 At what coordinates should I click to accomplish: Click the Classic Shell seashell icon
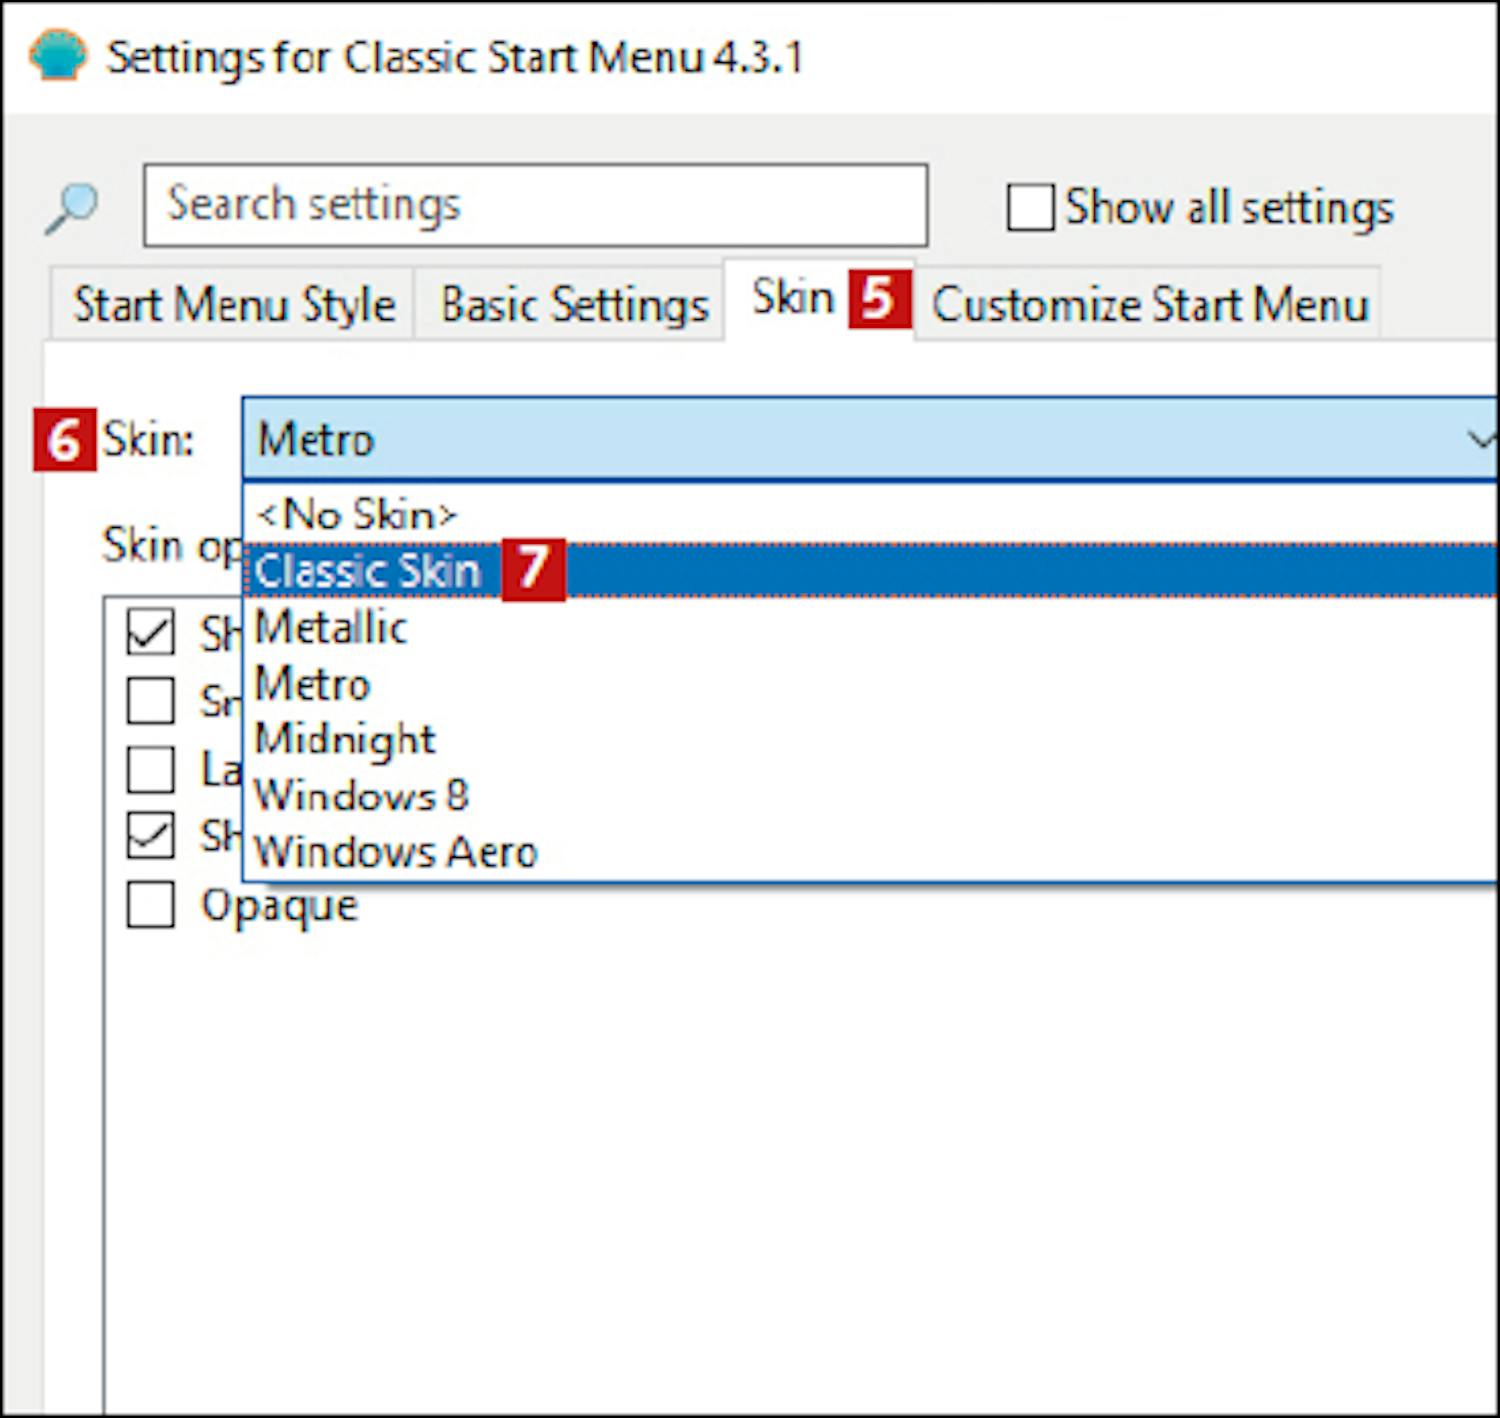58,55
